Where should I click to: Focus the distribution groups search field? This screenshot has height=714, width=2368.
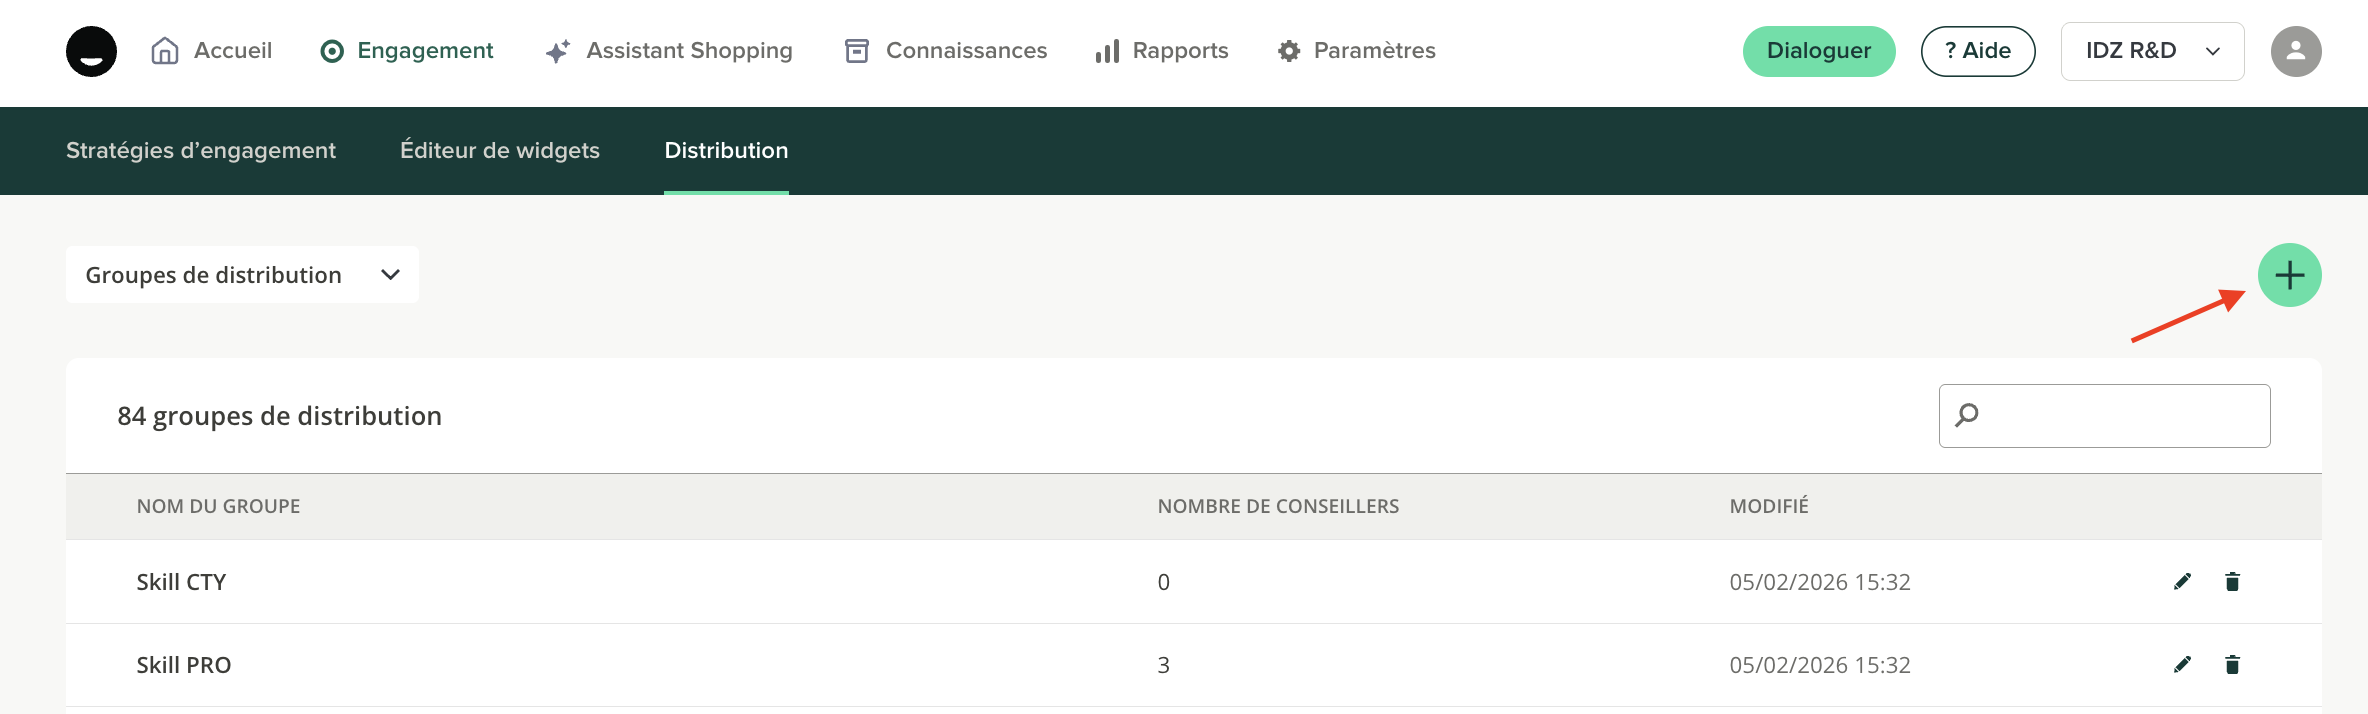(x=2120, y=416)
